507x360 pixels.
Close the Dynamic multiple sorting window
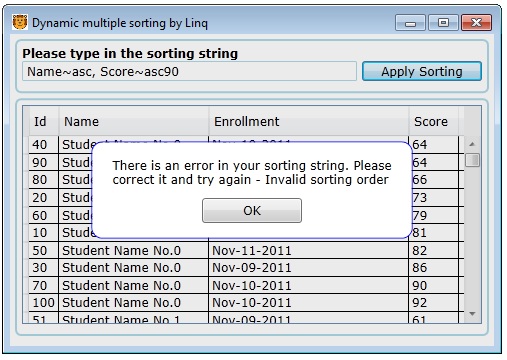click(x=476, y=23)
